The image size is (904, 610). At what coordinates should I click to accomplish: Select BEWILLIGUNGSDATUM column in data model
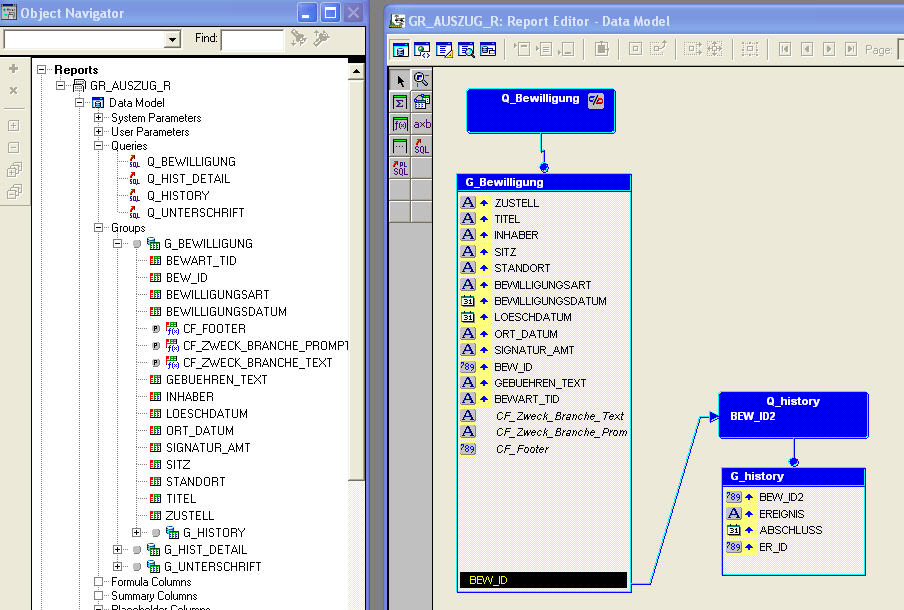(550, 301)
